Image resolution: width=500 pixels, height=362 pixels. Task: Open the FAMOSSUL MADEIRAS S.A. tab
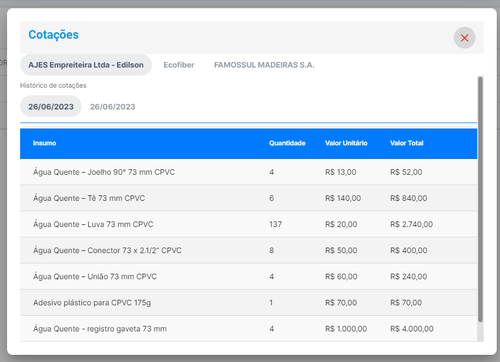pyautogui.click(x=264, y=65)
